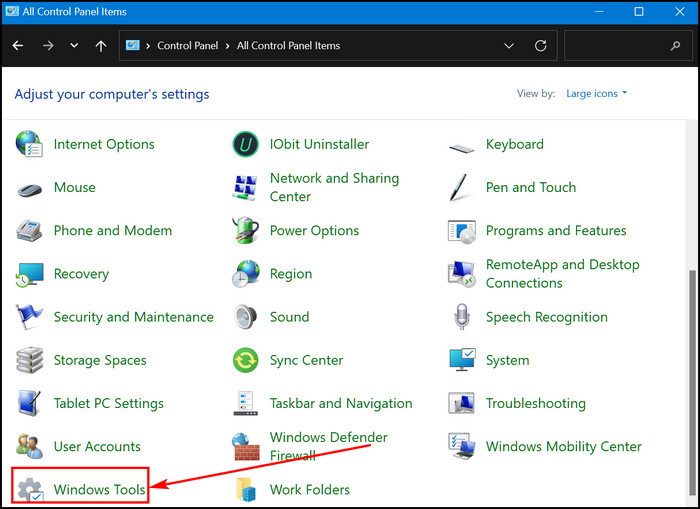Click the User Accounts people icon
Viewport: 700px width, 509px height.
(29, 446)
